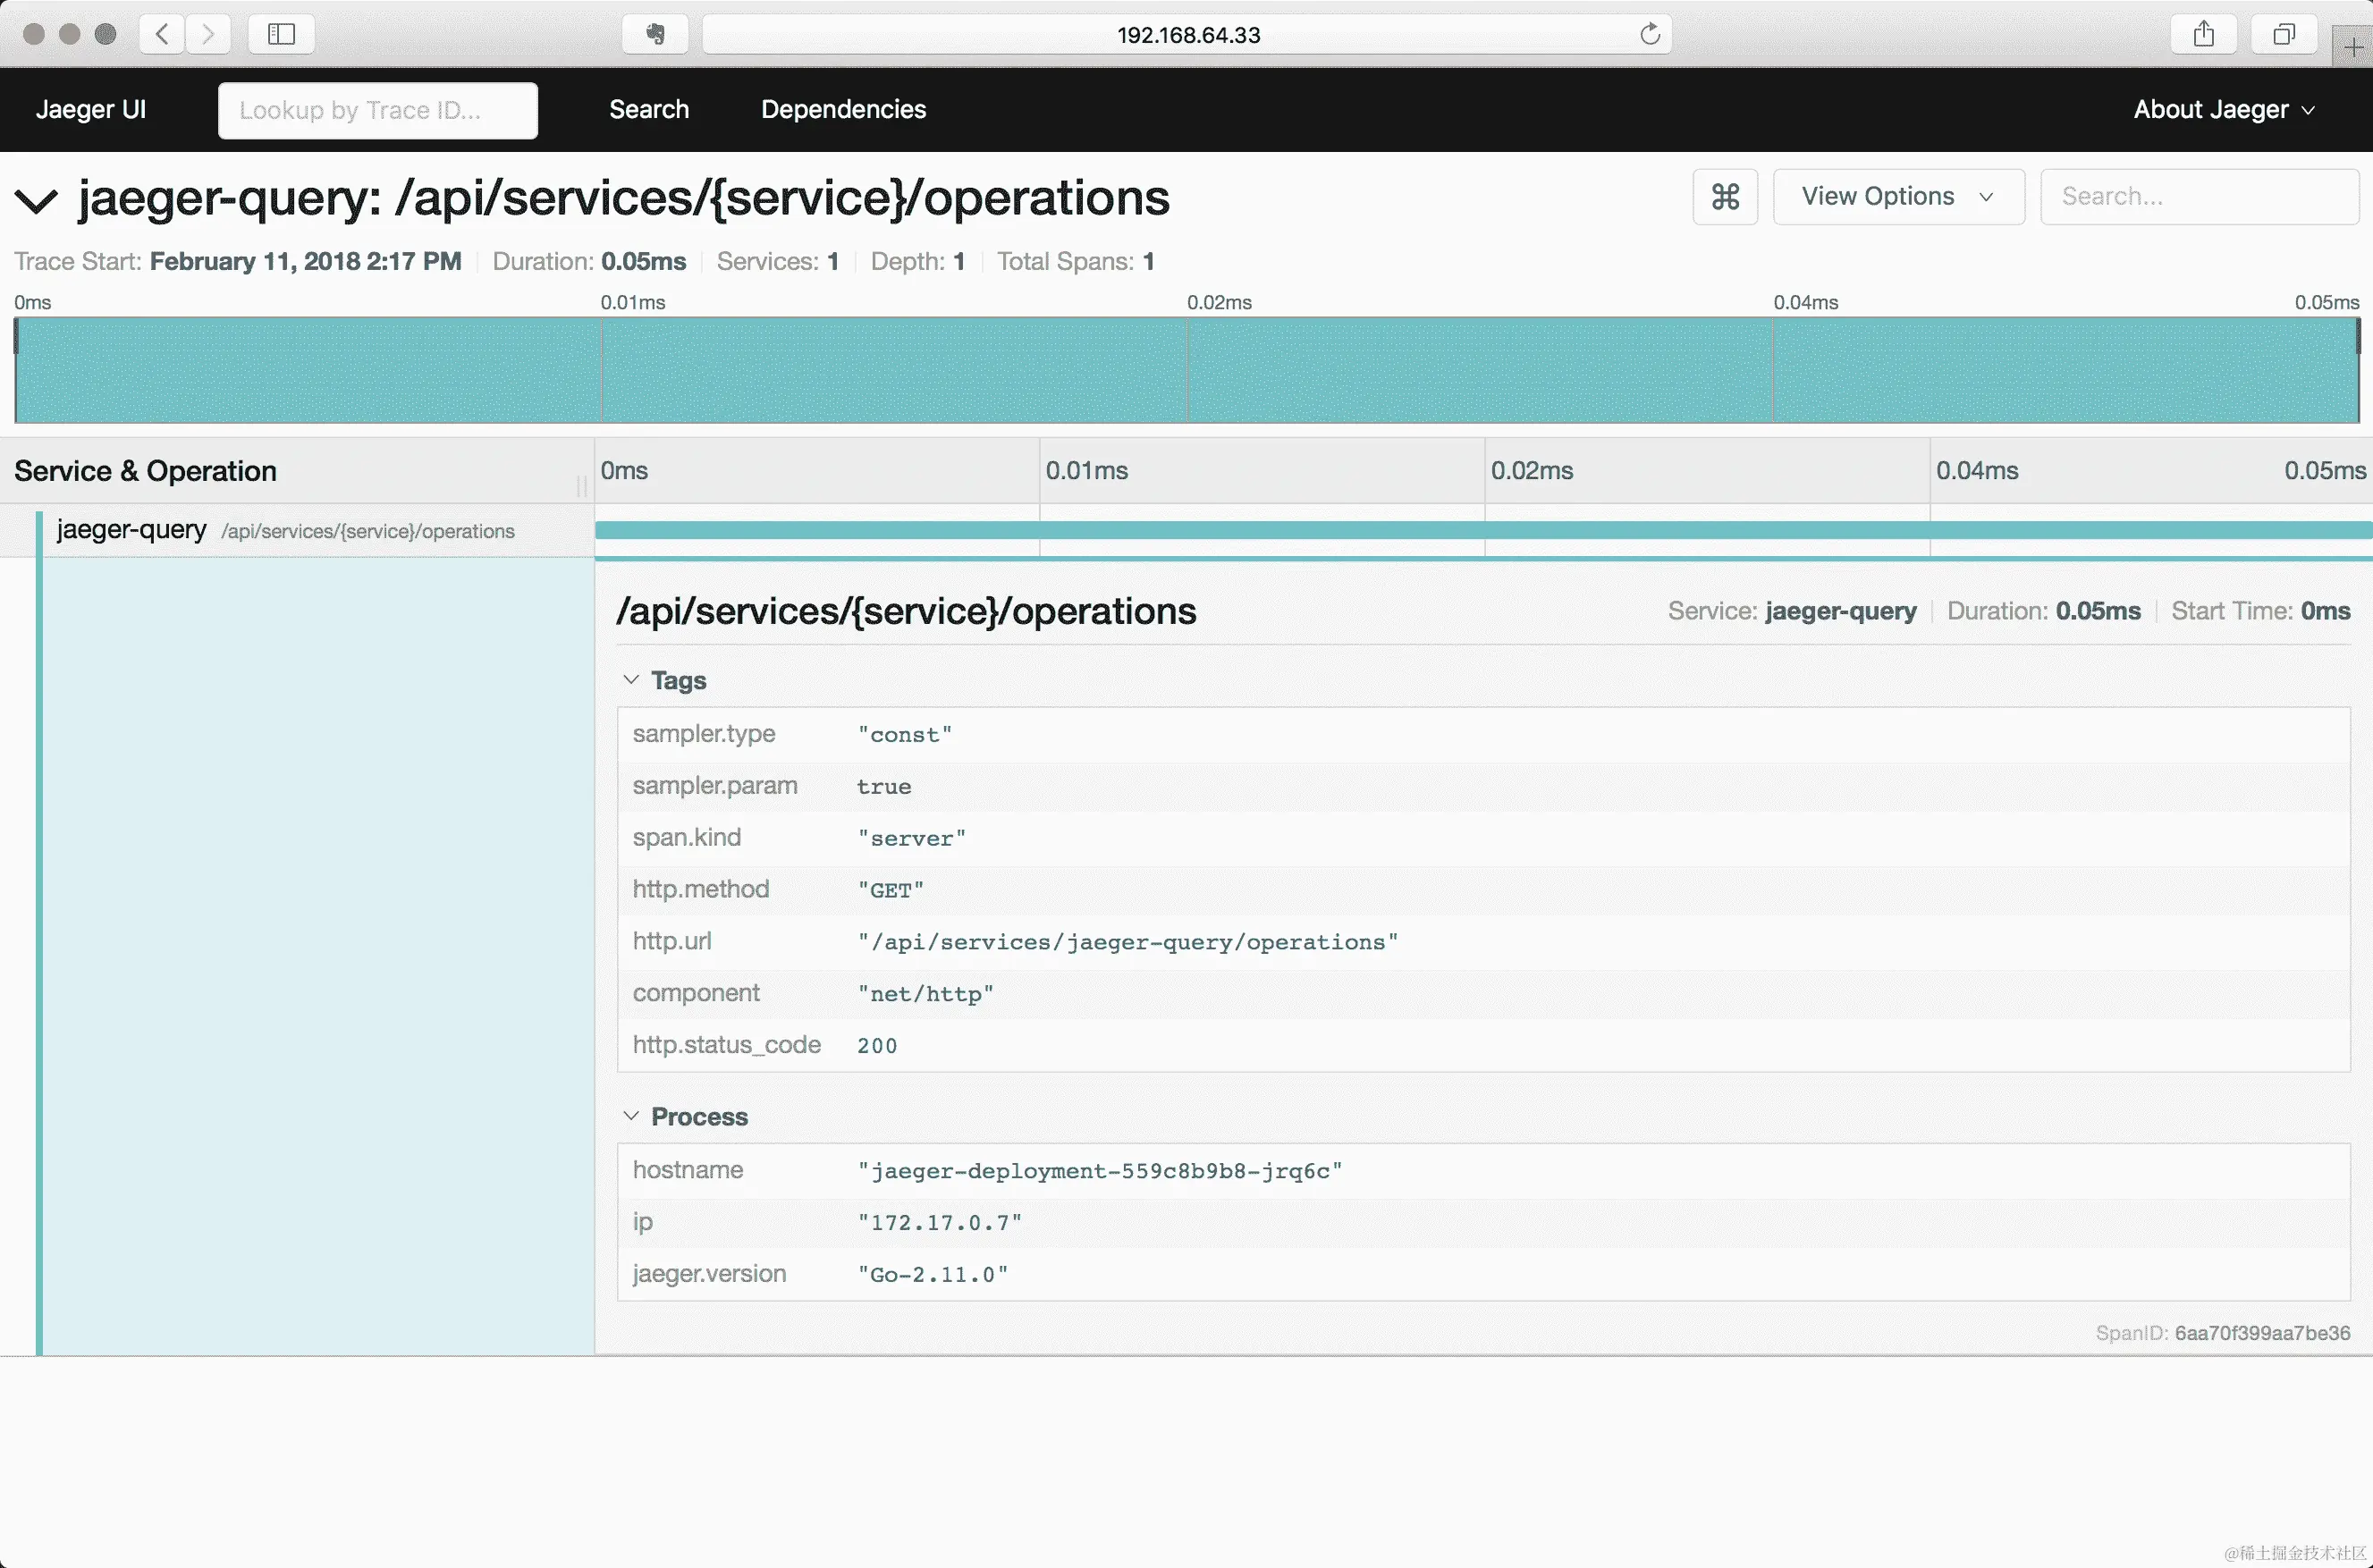Toggle the Safari sidebar icon
The image size is (2373, 1568).
pos(281,34)
